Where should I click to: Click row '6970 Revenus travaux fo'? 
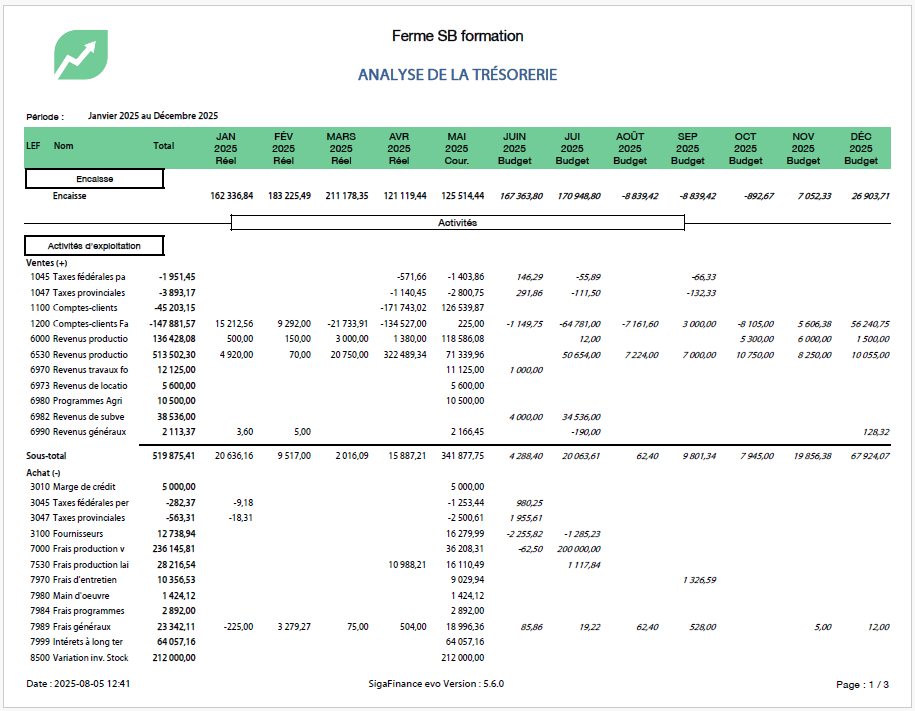tap(458, 370)
